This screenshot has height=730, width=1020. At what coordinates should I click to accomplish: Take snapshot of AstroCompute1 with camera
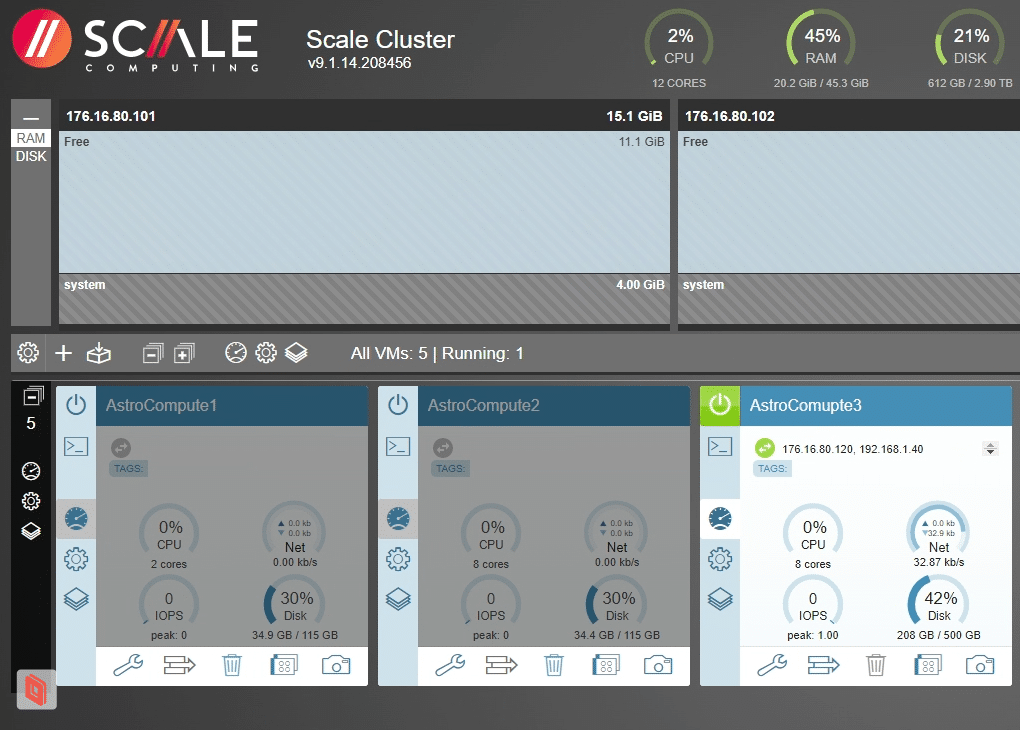(336, 666)
